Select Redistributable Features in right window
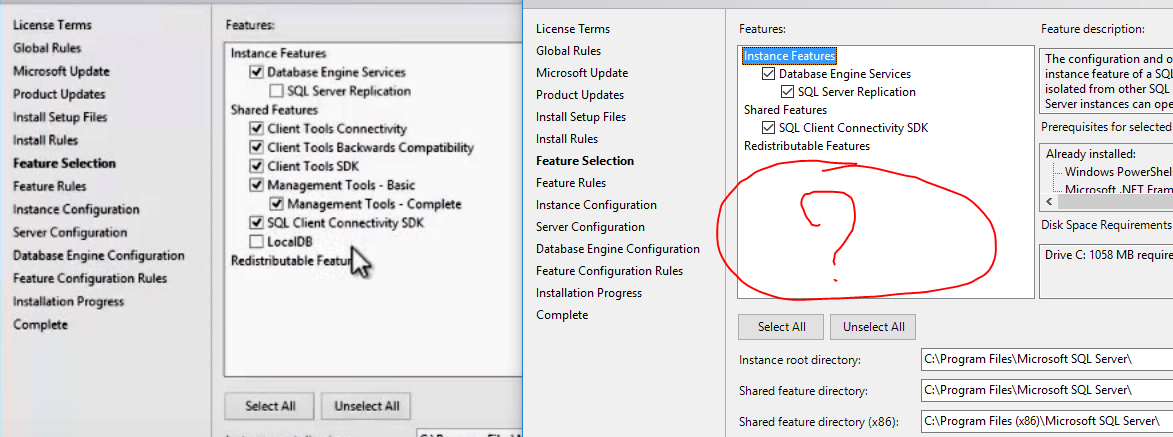 806,146
